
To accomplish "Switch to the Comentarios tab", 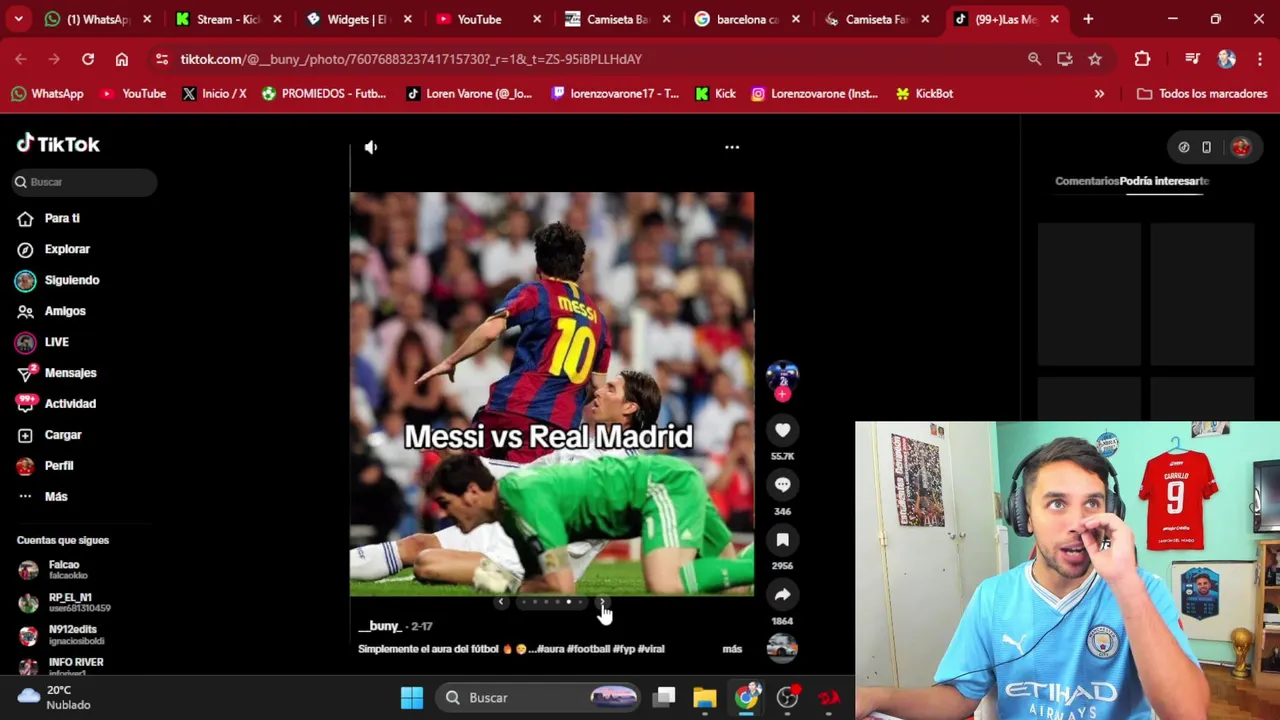I will (x=1087, y=181).
